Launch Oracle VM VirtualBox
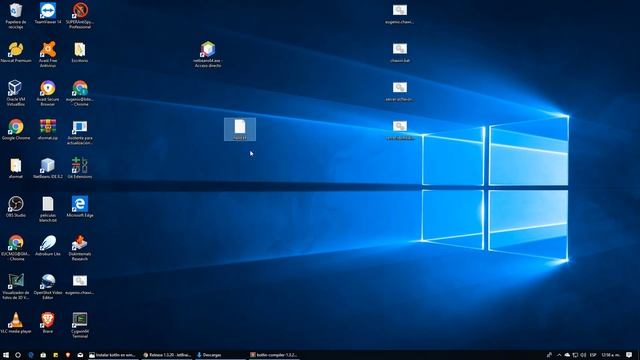This screenshot has height=360, width=640. 16,93
